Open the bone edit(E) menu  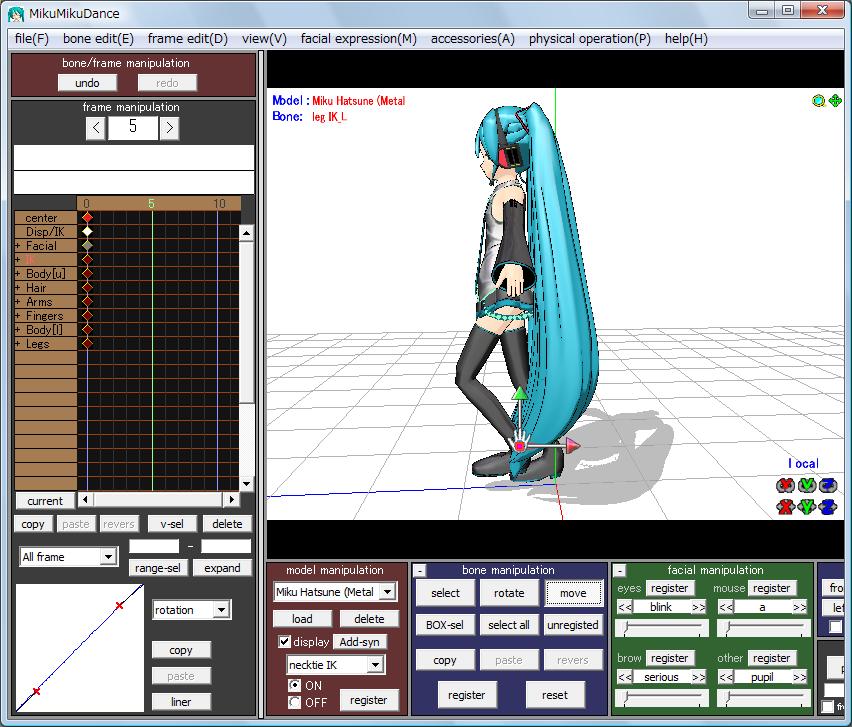click(x=98, y=39)
